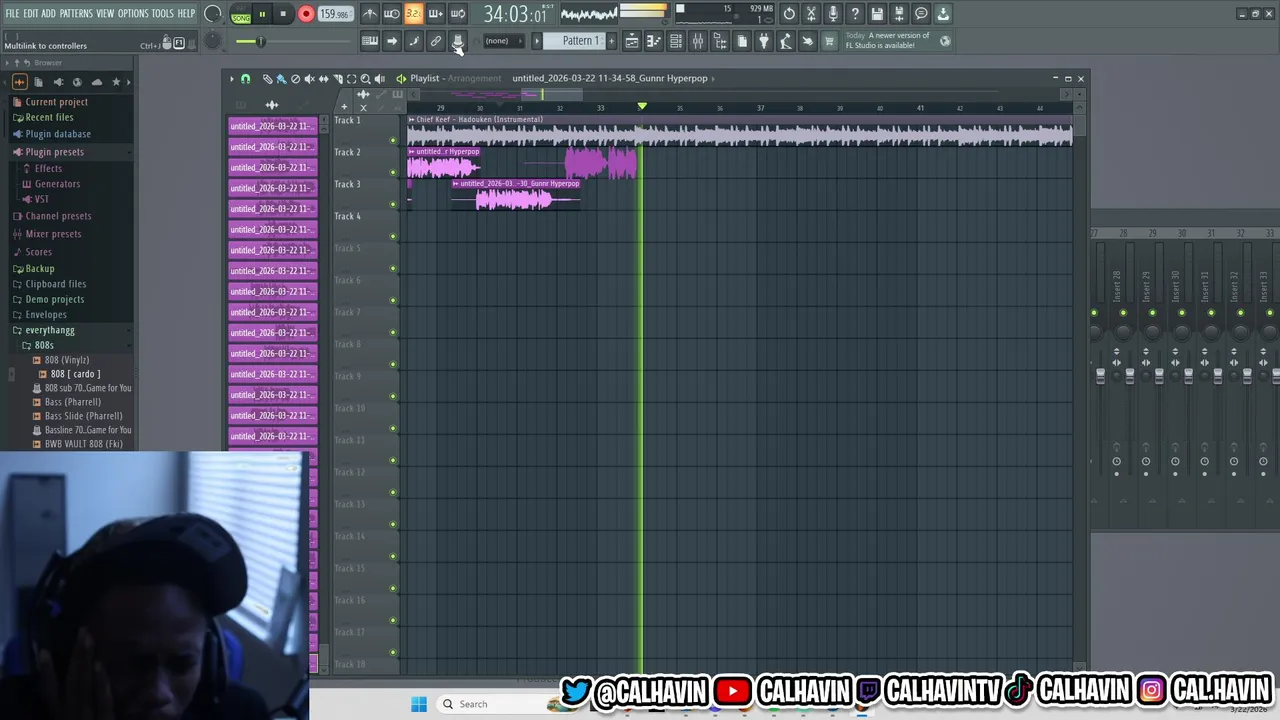
Task: Mute Track 3 with its green LED
Action: 393,204
